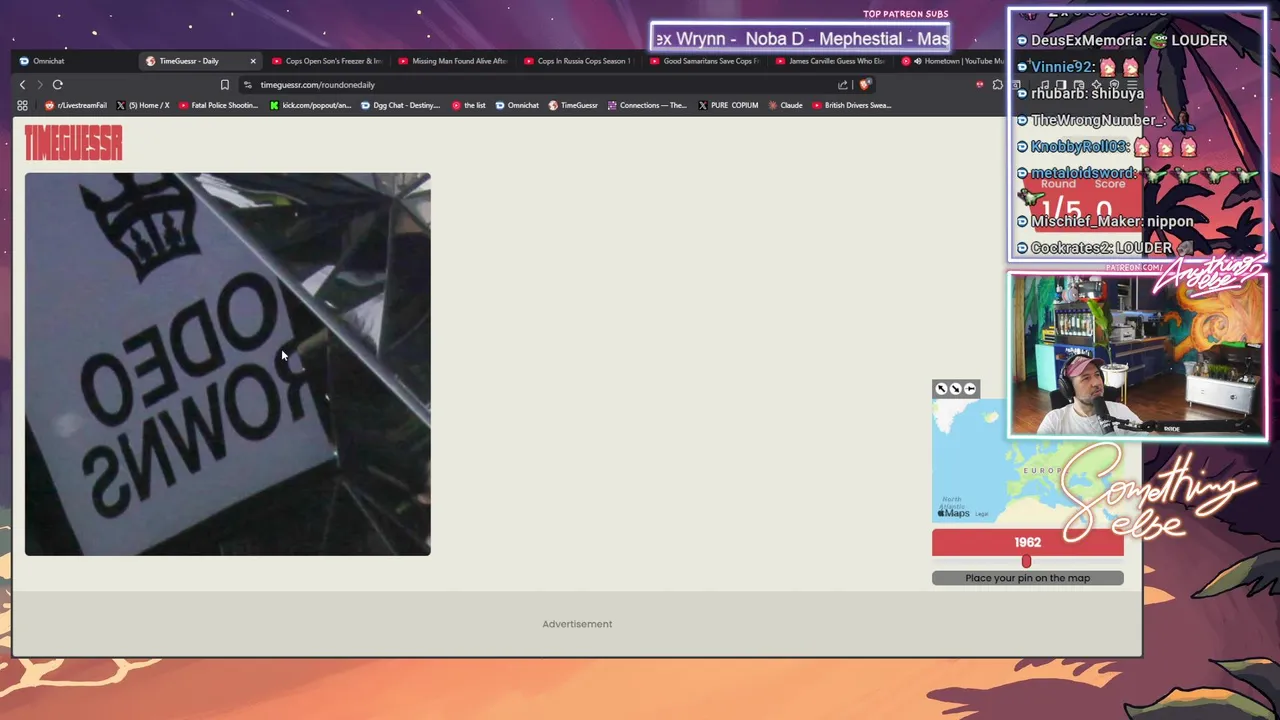Image resolution: width=1280 pixels, height=720 pixels.
Task: Bookmark this page with the bookmark icon
Action: tap(224, 85)
